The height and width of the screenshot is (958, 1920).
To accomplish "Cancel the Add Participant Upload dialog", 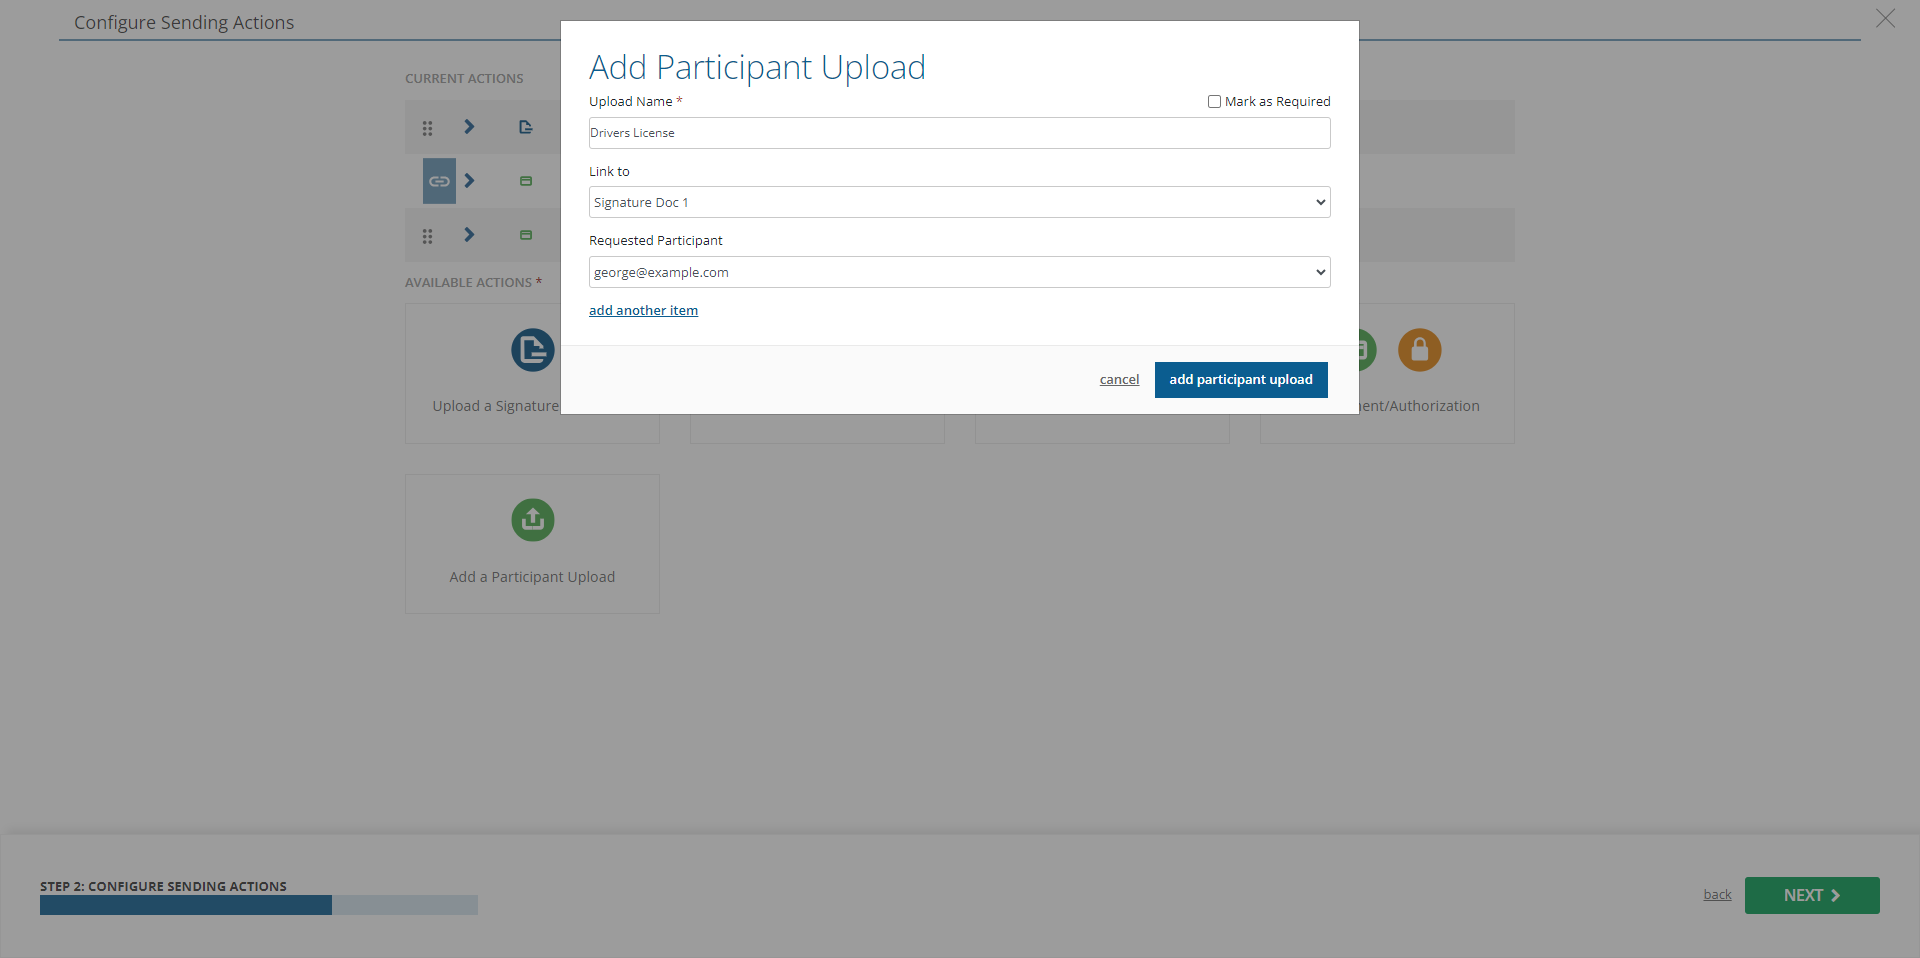I will pos(1119,380).
